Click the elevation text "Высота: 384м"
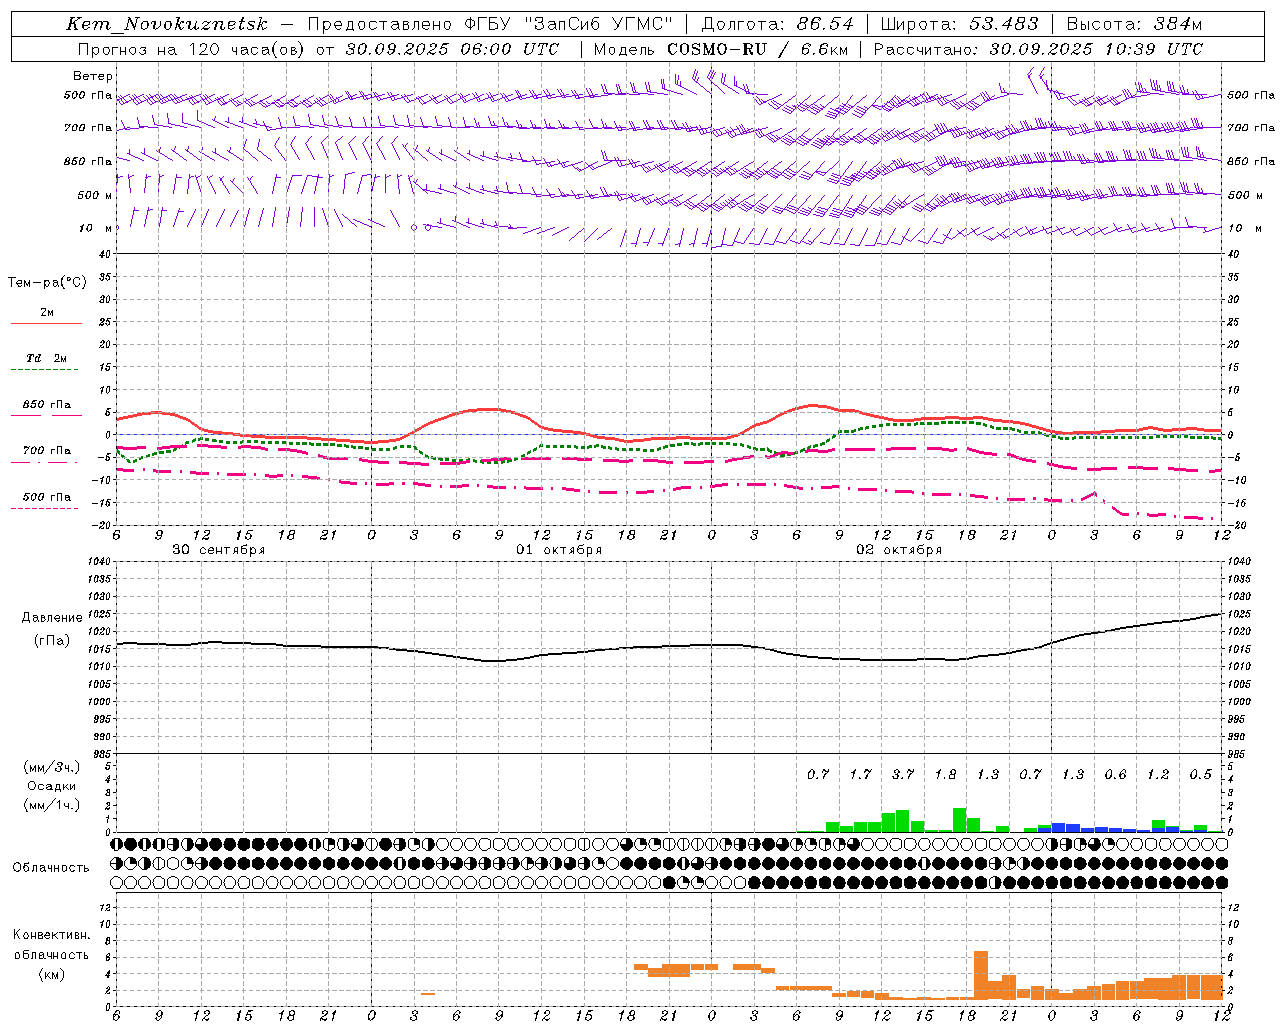This screenshot has height=1024, width=1280. 1134,24
